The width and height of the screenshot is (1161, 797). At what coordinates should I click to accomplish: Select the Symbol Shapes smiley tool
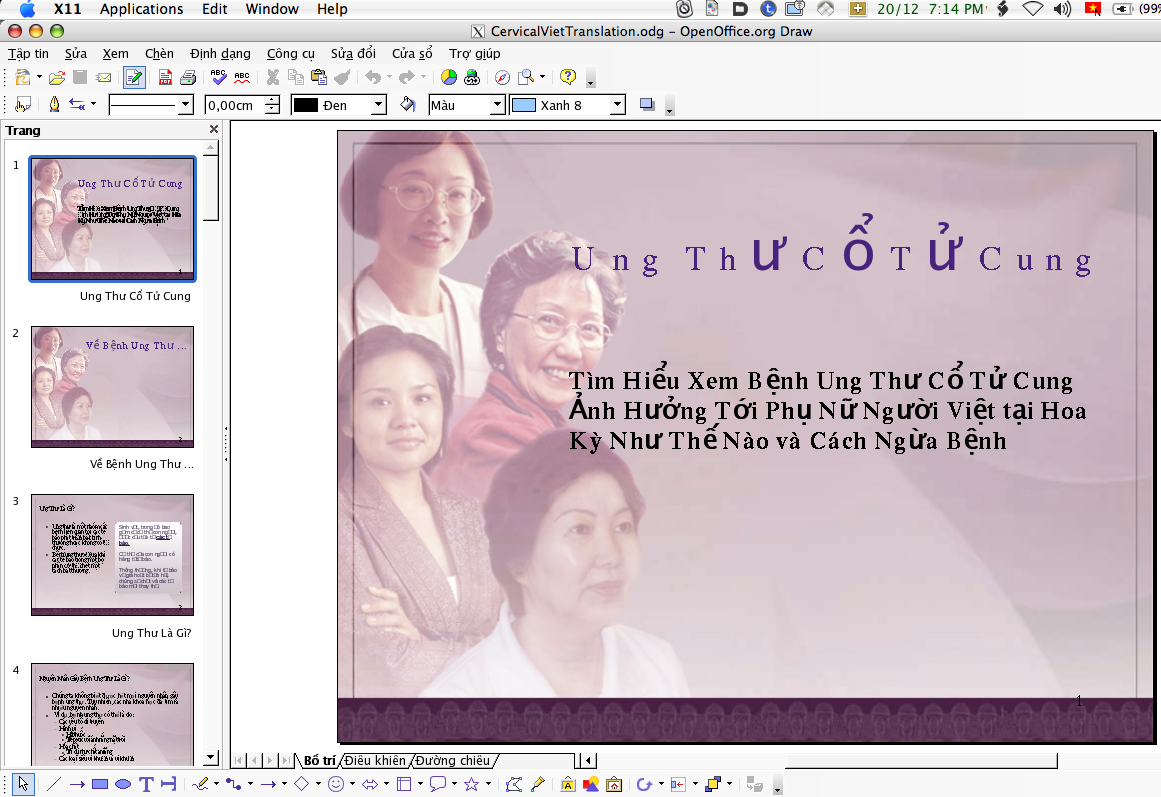(336, 784)
